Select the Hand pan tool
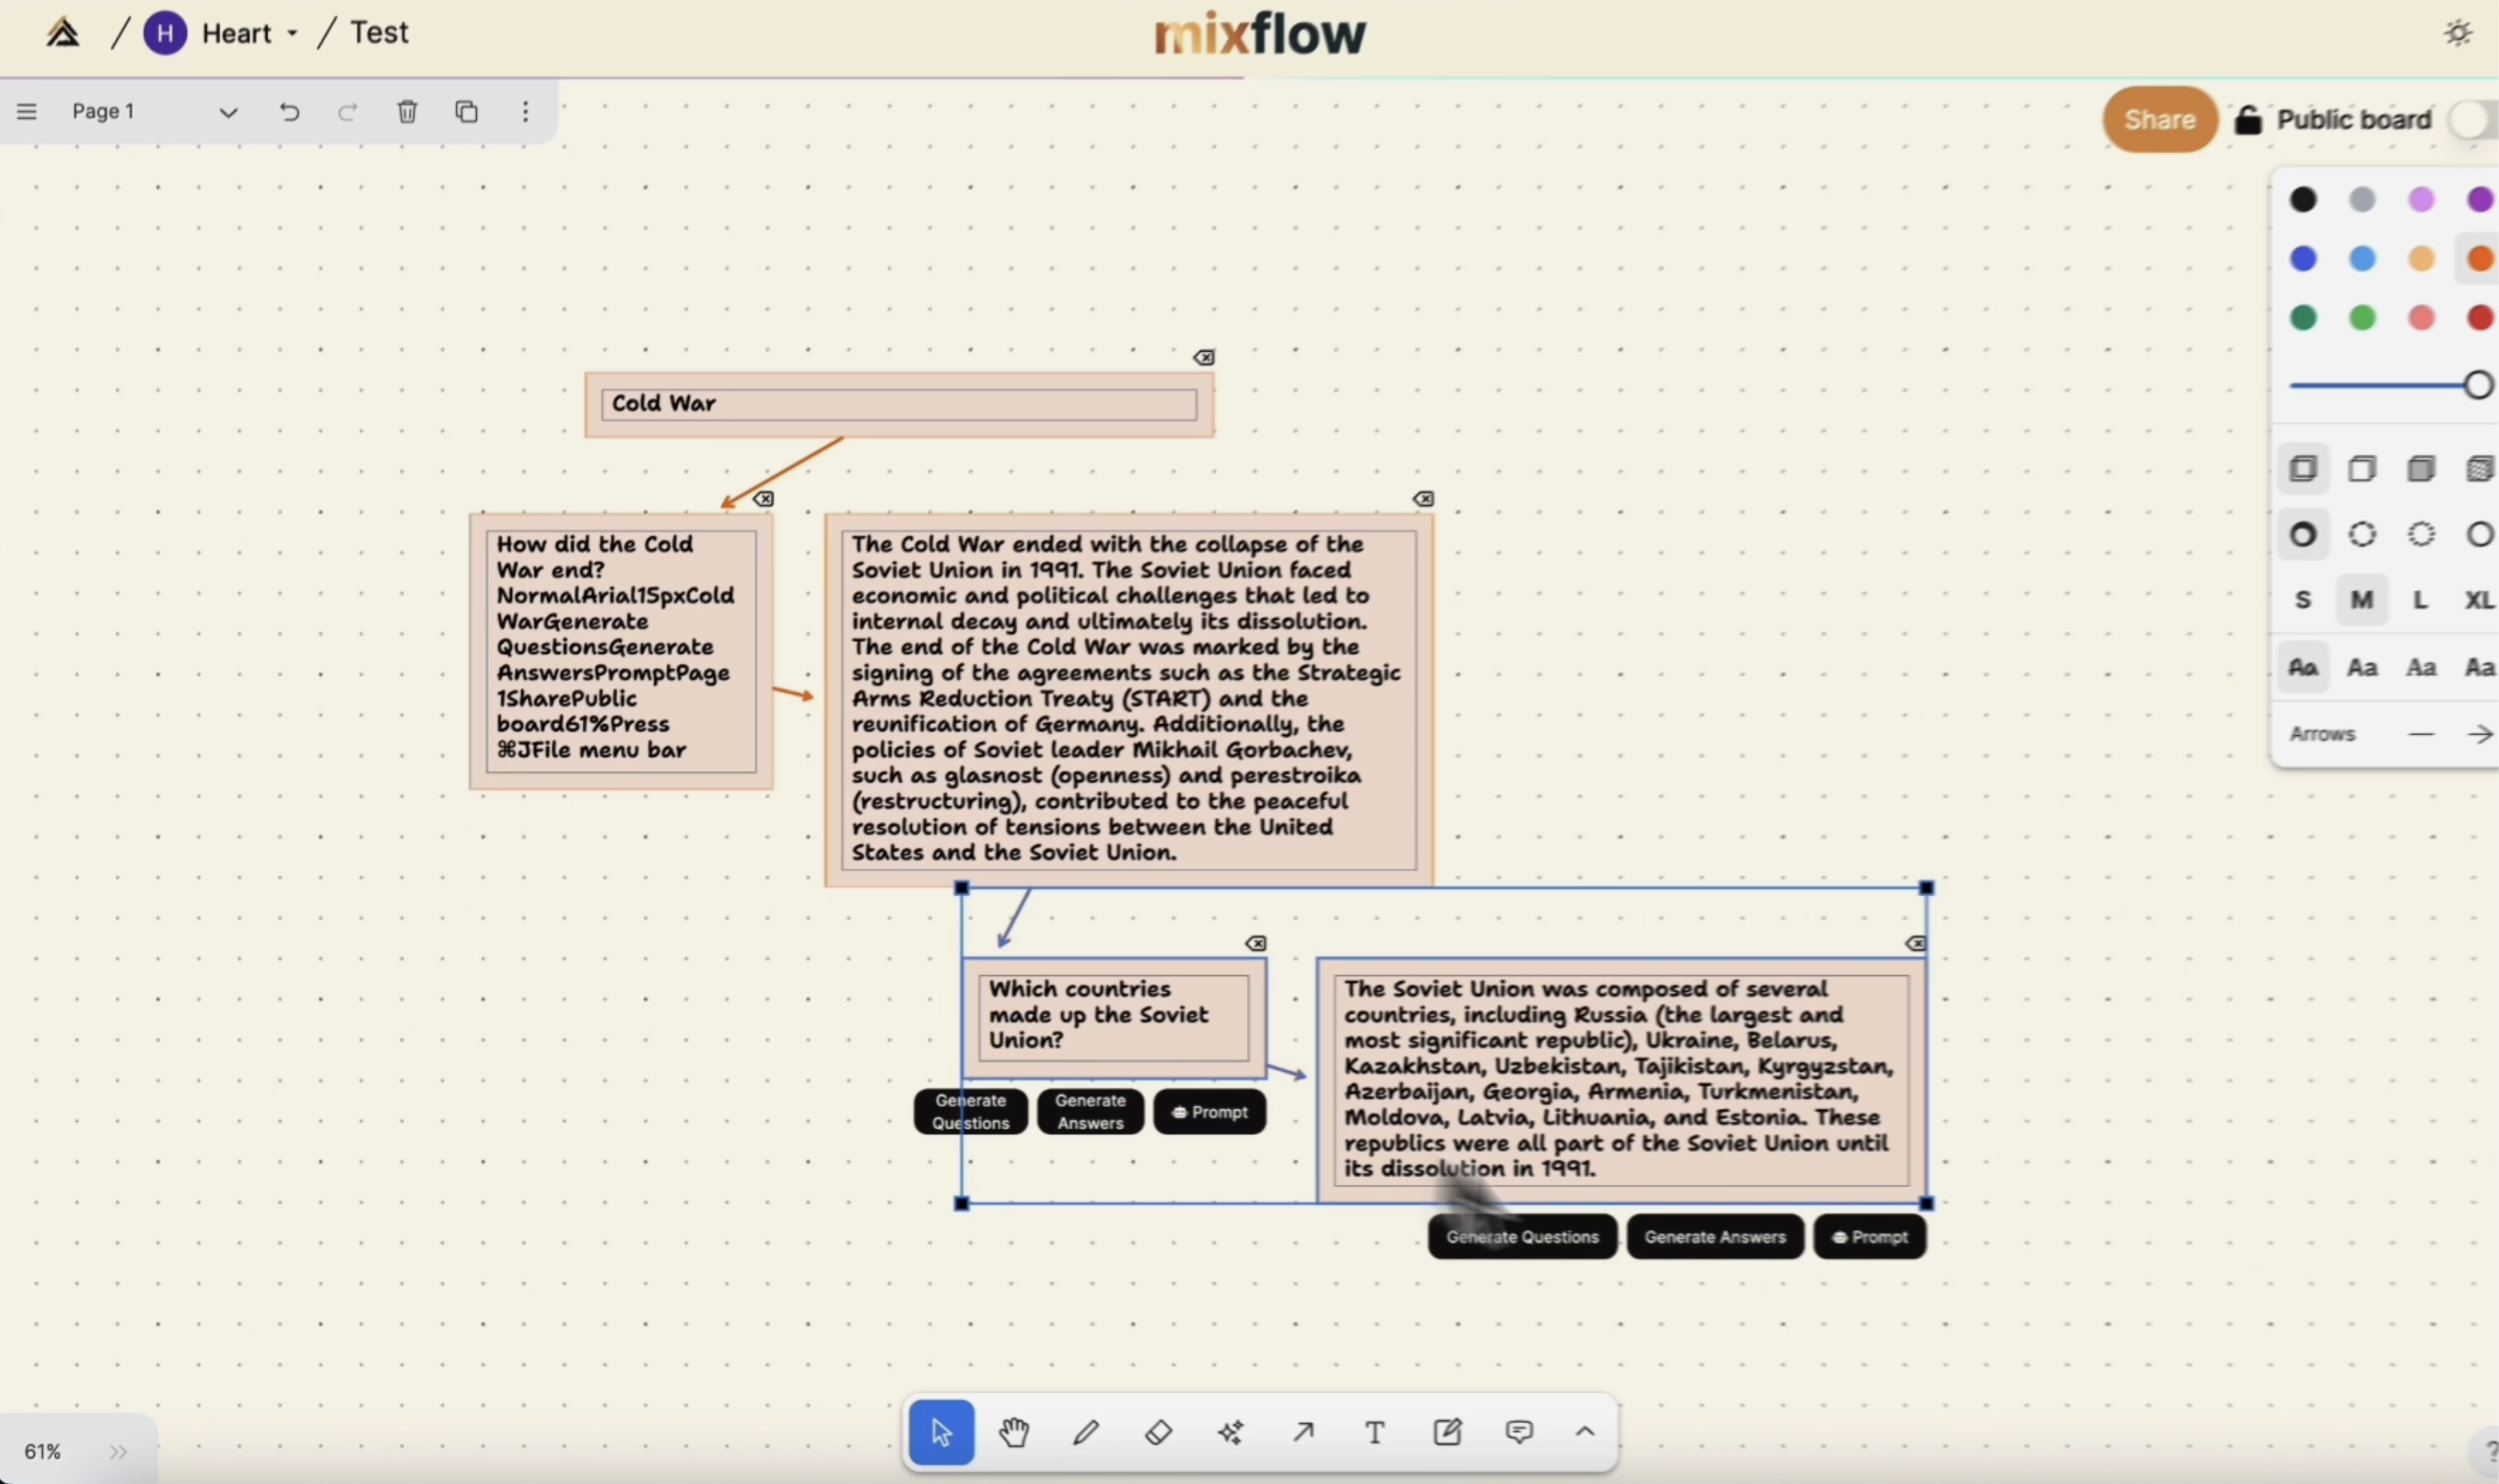2499x1484 pixels. pos(1013,1432)
